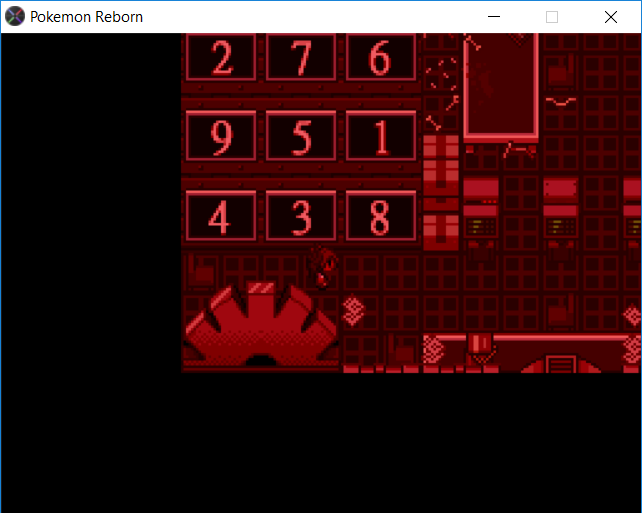Click the center number 5 tile
Image resolution: width=642 pixels, height=513 pixels.
pos(301,136)
